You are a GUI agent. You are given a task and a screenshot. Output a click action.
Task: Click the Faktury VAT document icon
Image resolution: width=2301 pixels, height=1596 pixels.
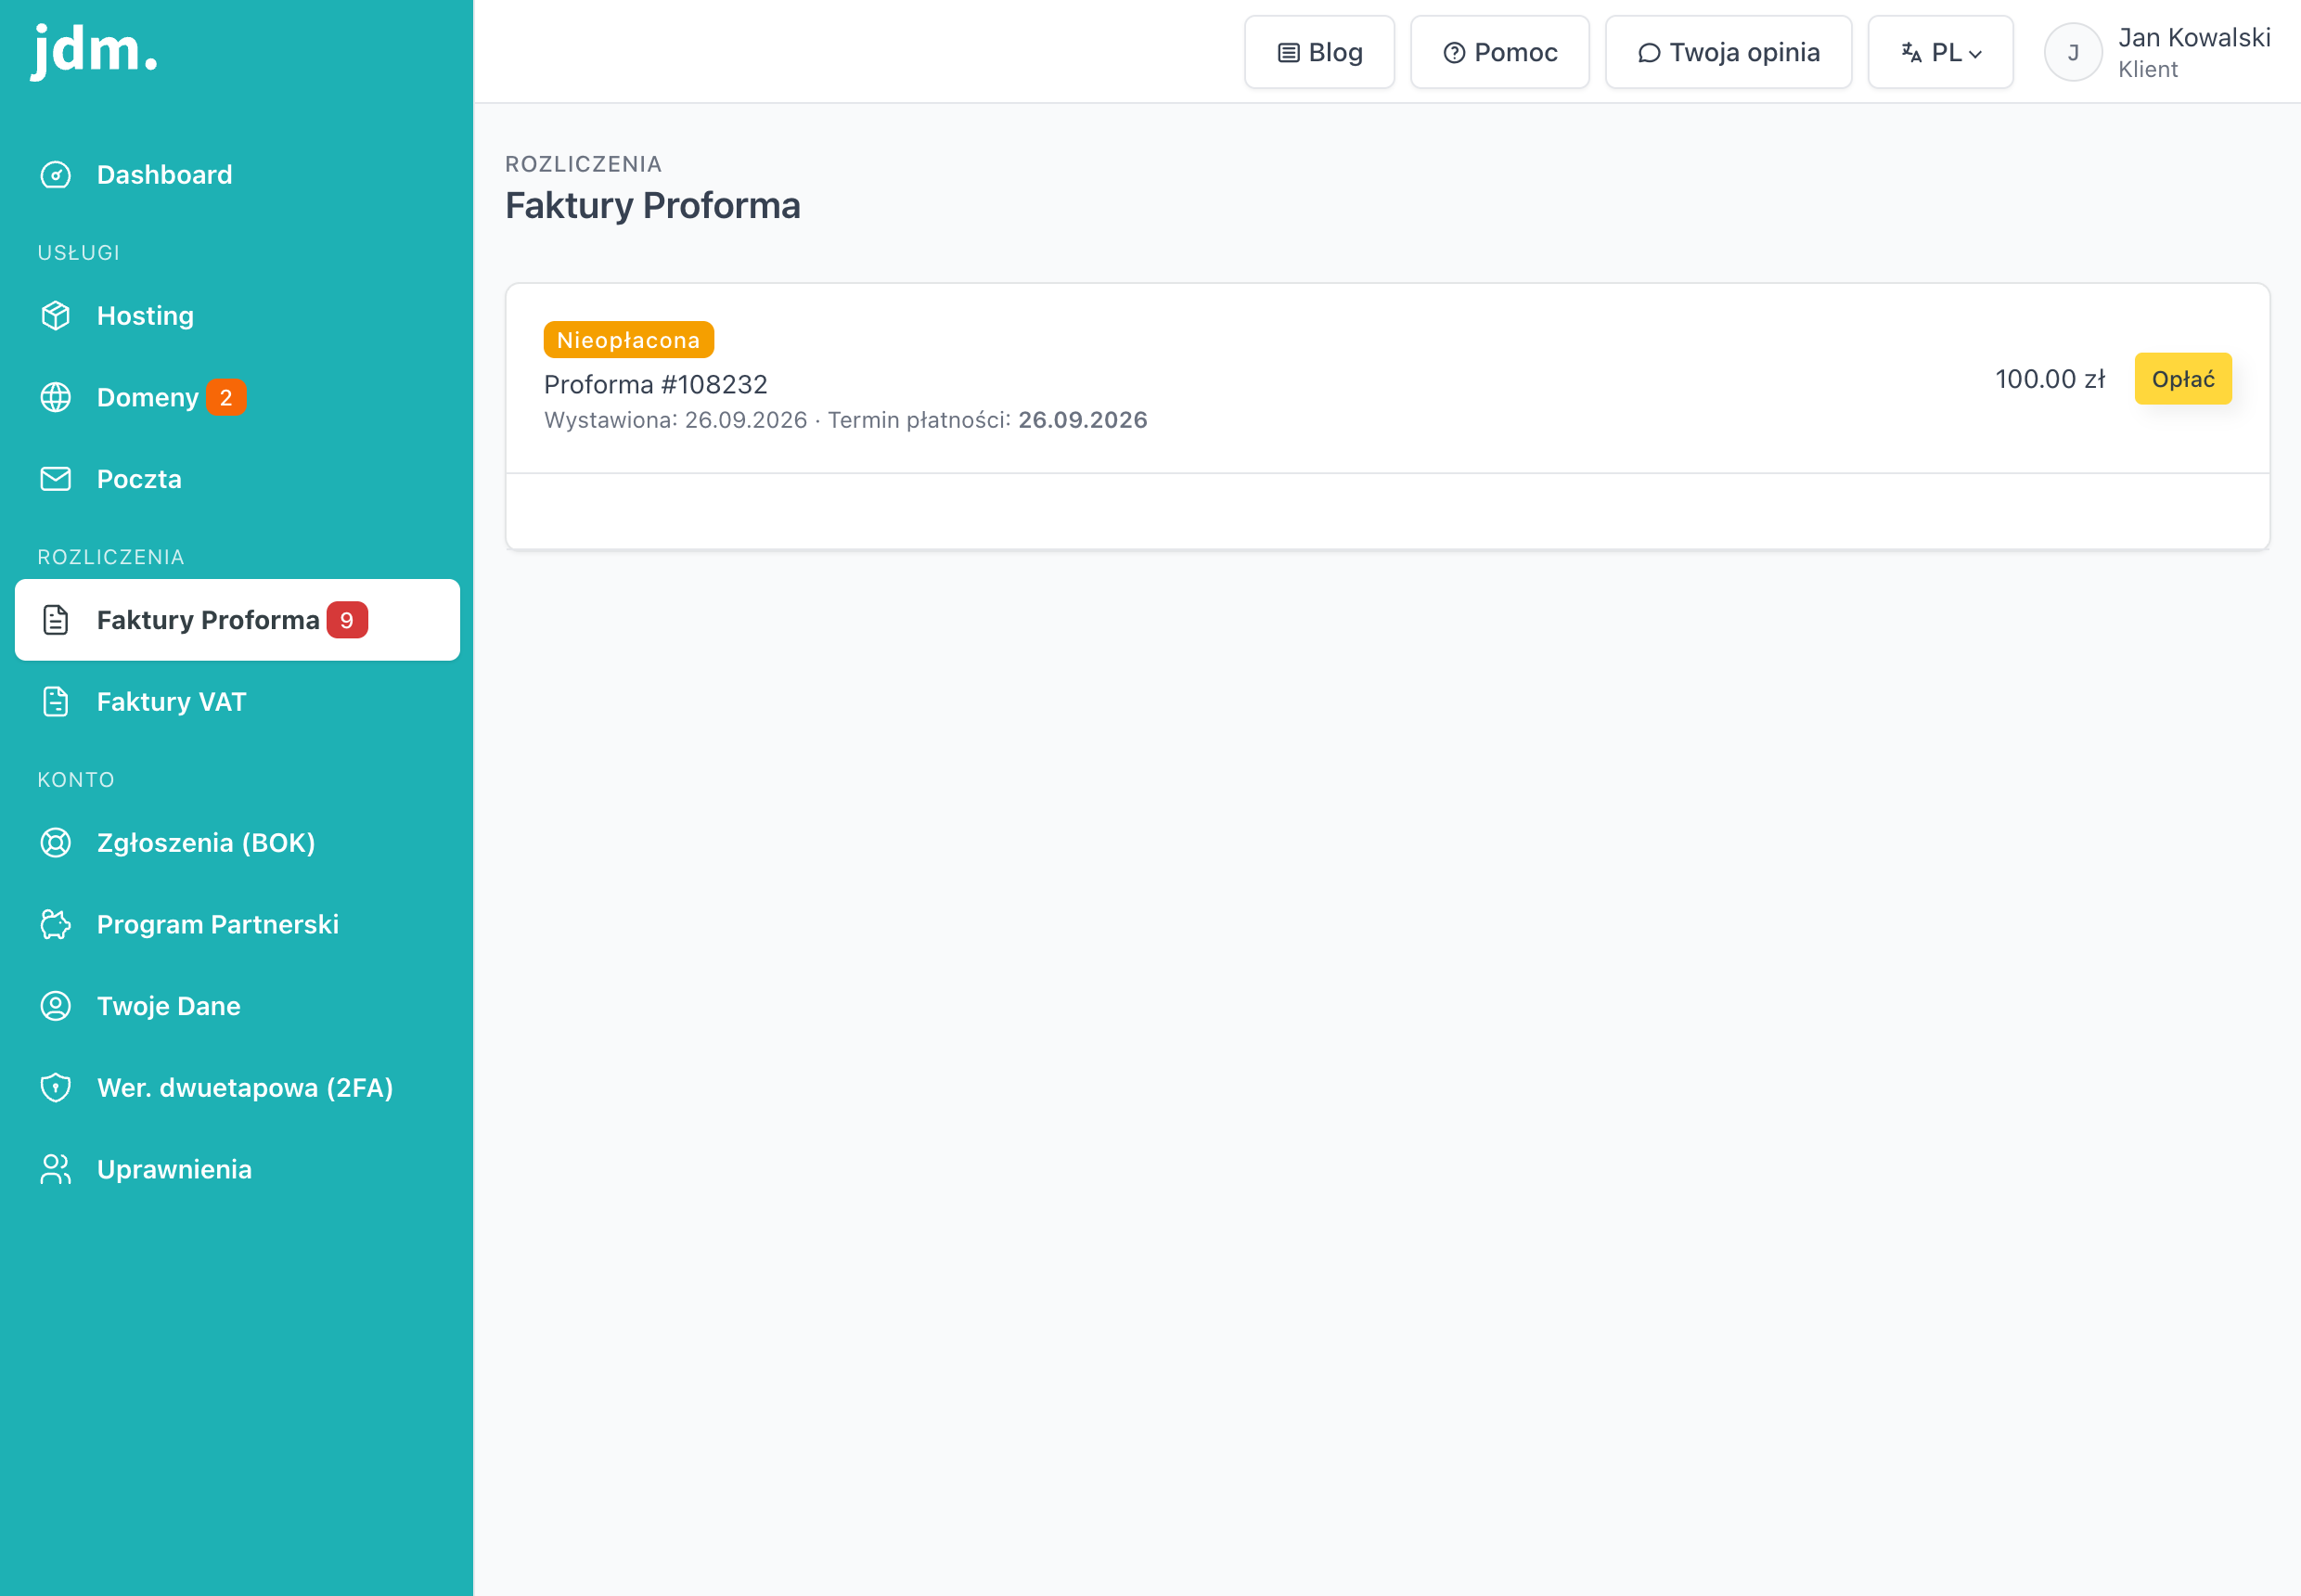tap(56, 702)
